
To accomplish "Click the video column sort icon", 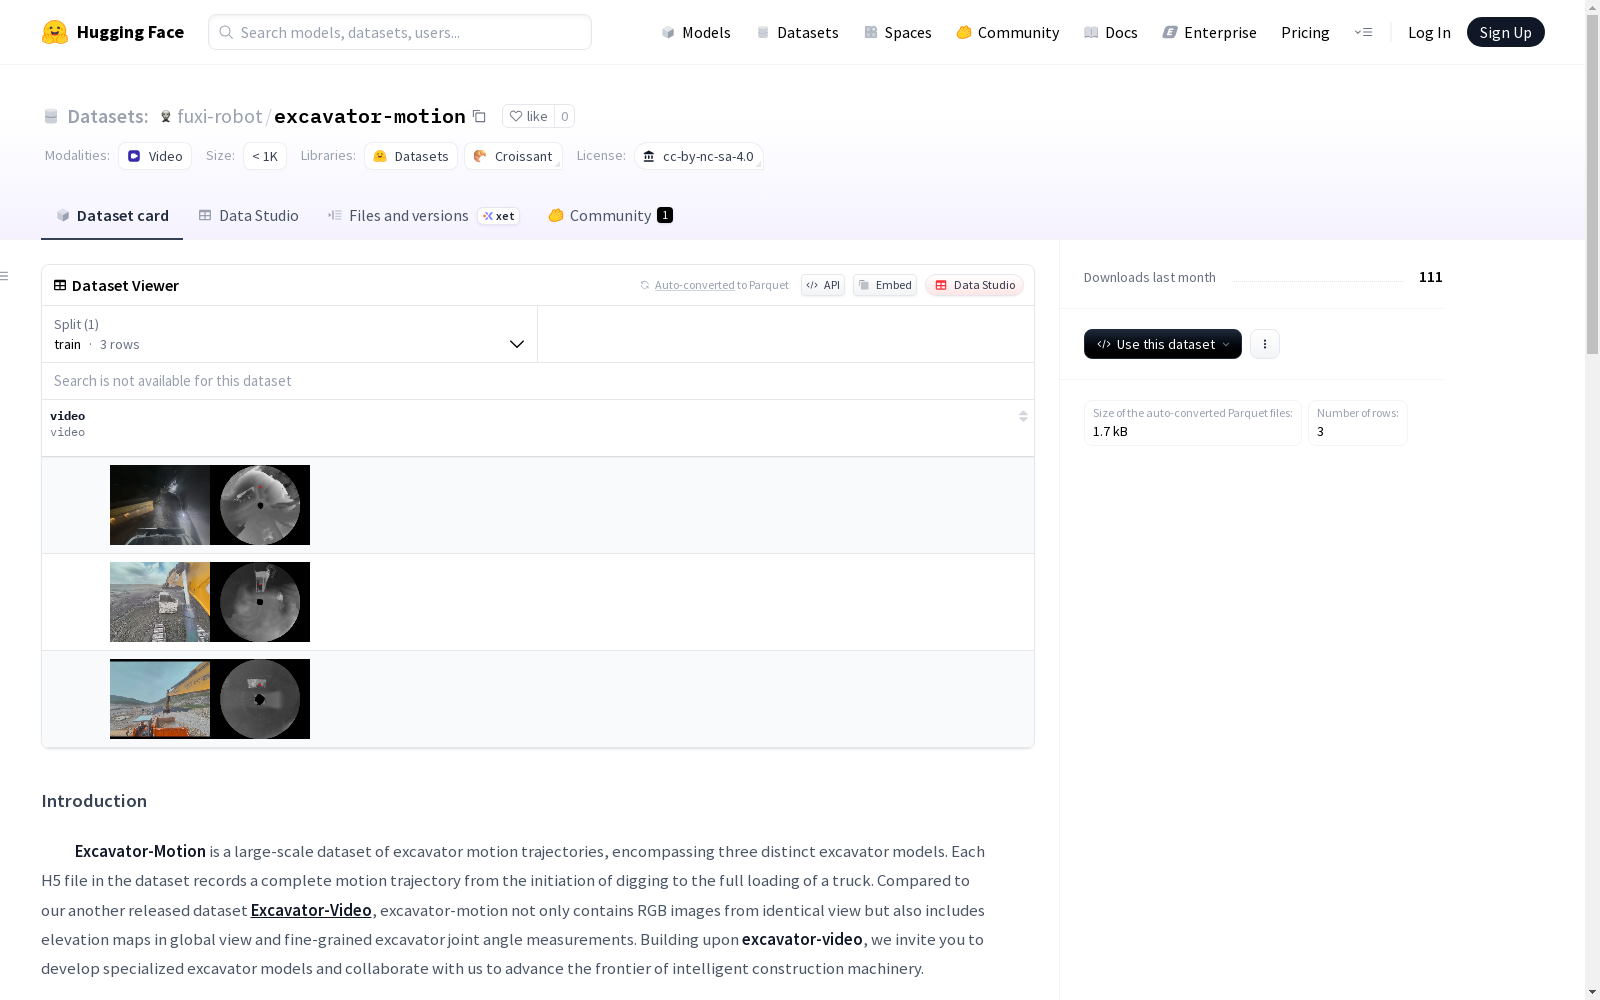I will tap(1023, 416).
